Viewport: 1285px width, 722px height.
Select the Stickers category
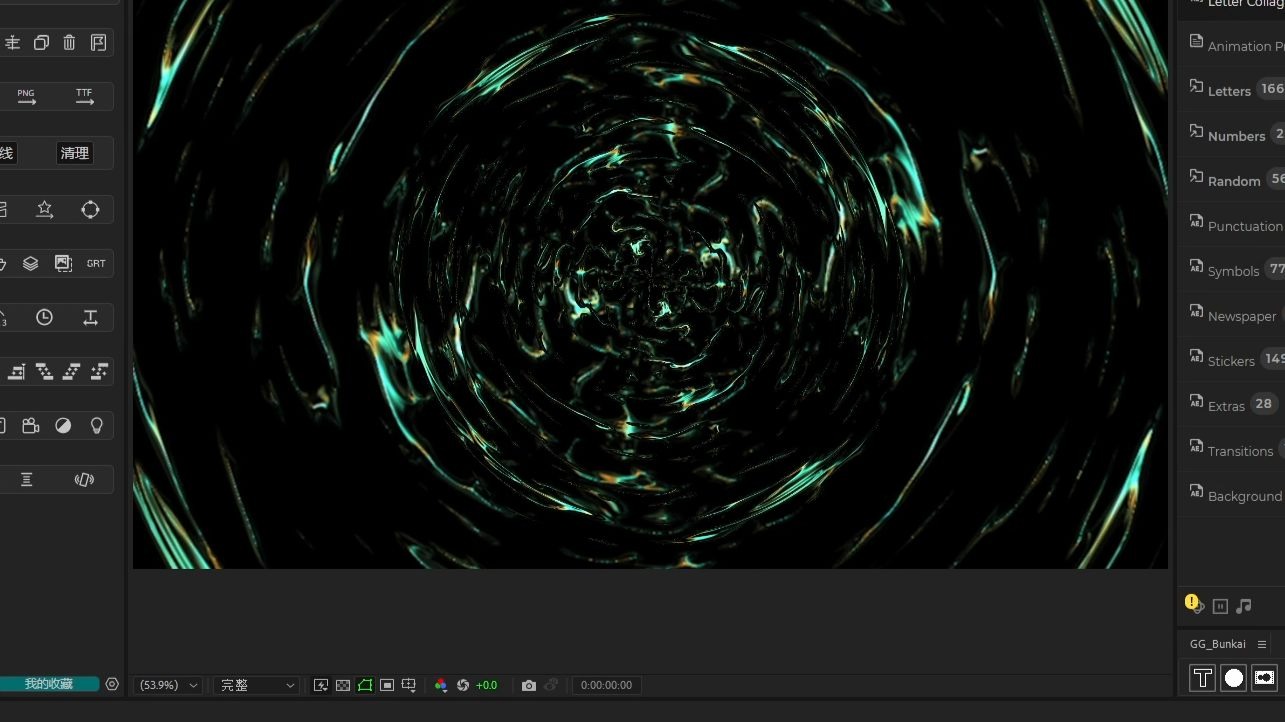[x=1232, y=360]
